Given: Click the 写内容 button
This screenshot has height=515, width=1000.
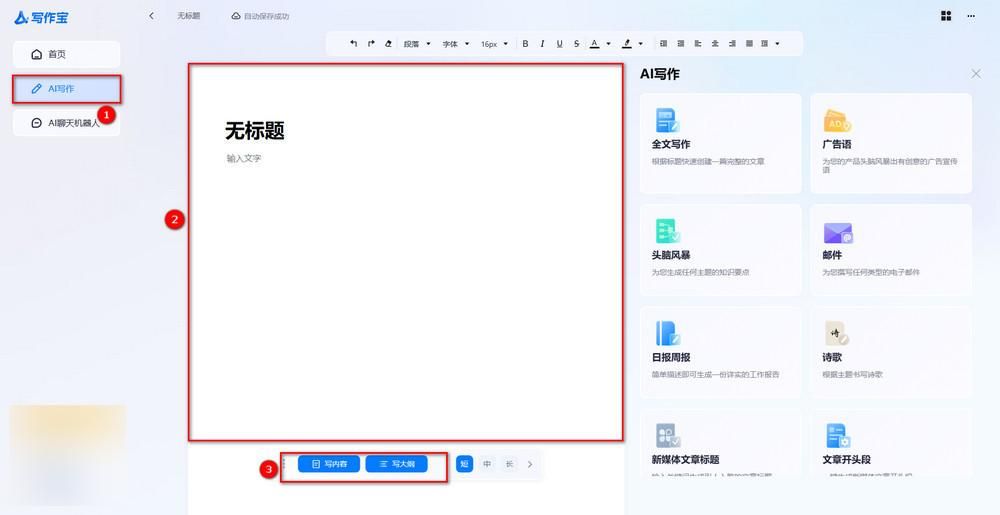Looking at the screenshot, I should [329, 464].
